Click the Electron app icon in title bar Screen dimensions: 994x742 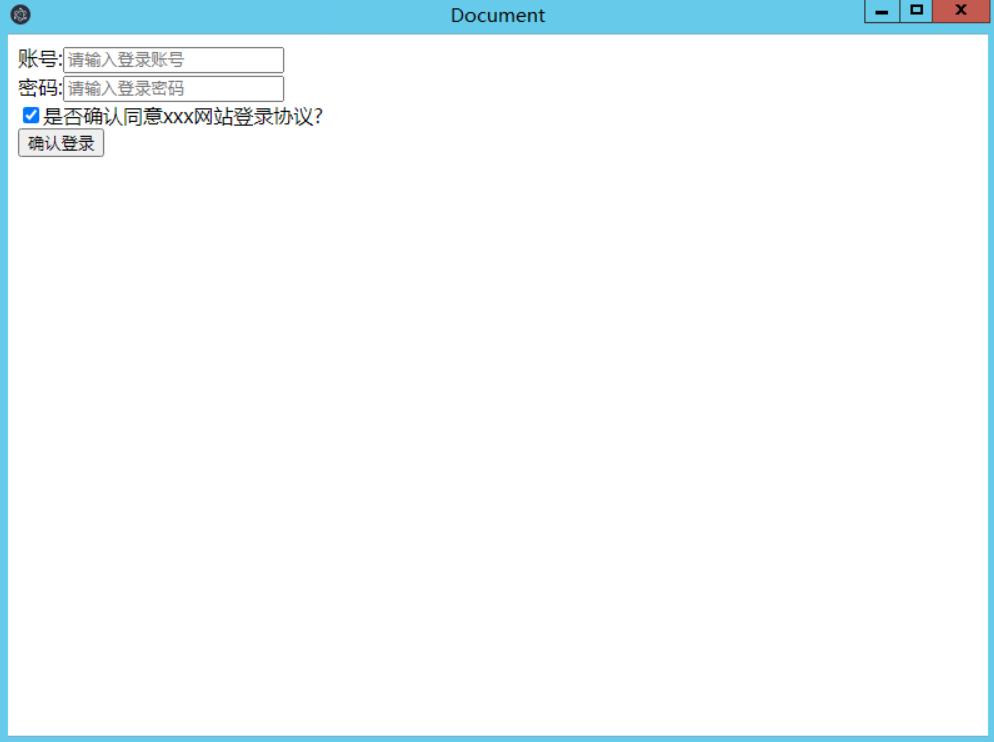[x=20, y=15]
